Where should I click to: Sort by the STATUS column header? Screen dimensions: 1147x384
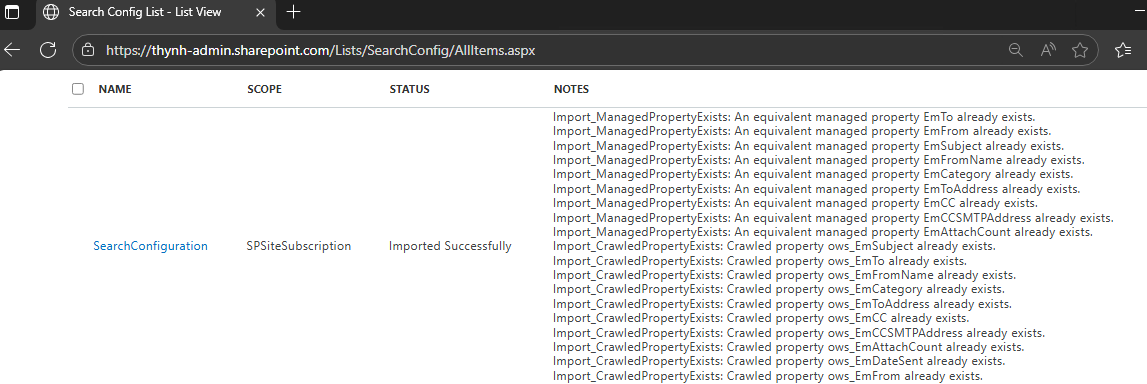pos(409,89)
